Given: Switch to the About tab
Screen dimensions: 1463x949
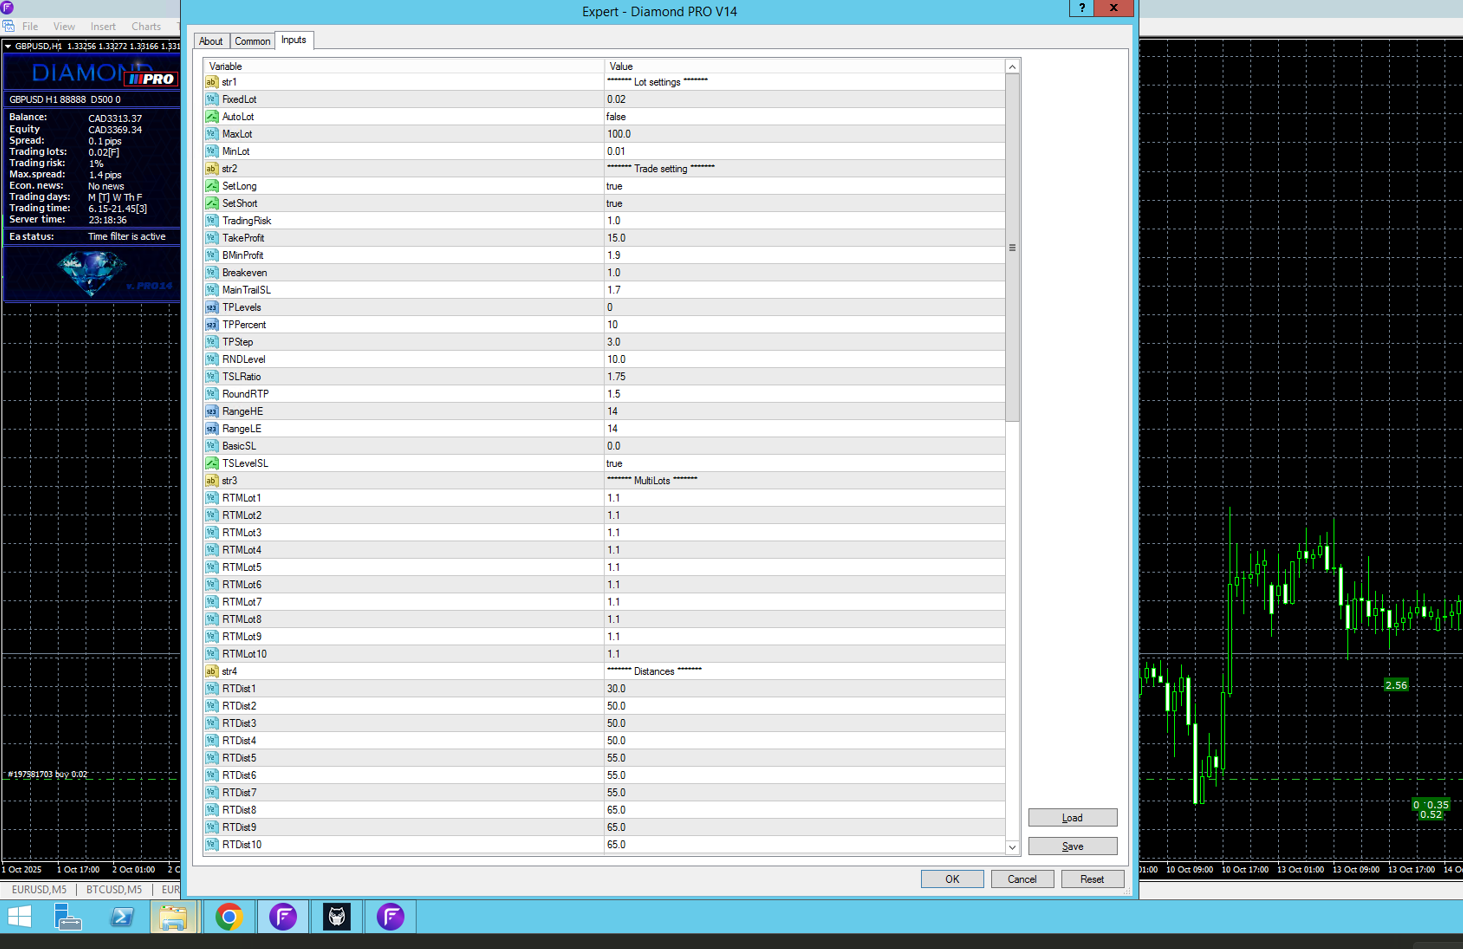Looking at the screenshot, I should click(211, 41).
